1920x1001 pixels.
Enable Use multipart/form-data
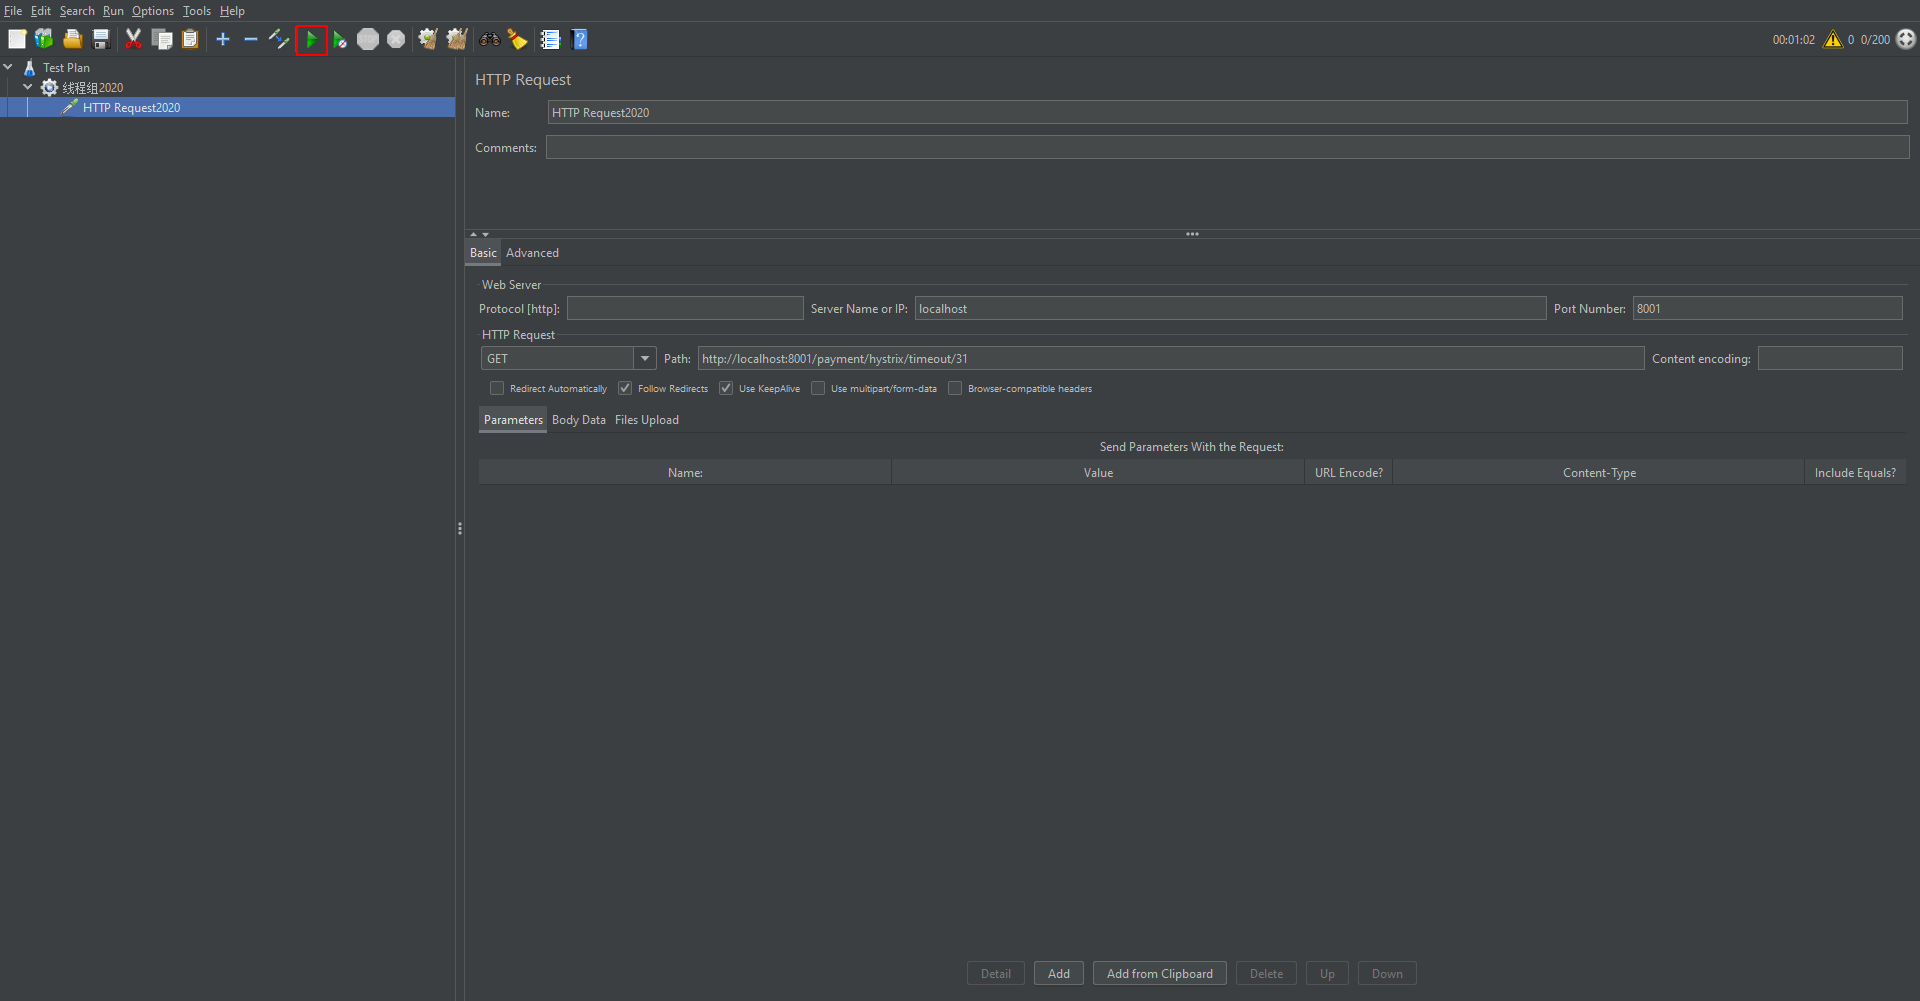click(818, 388)
